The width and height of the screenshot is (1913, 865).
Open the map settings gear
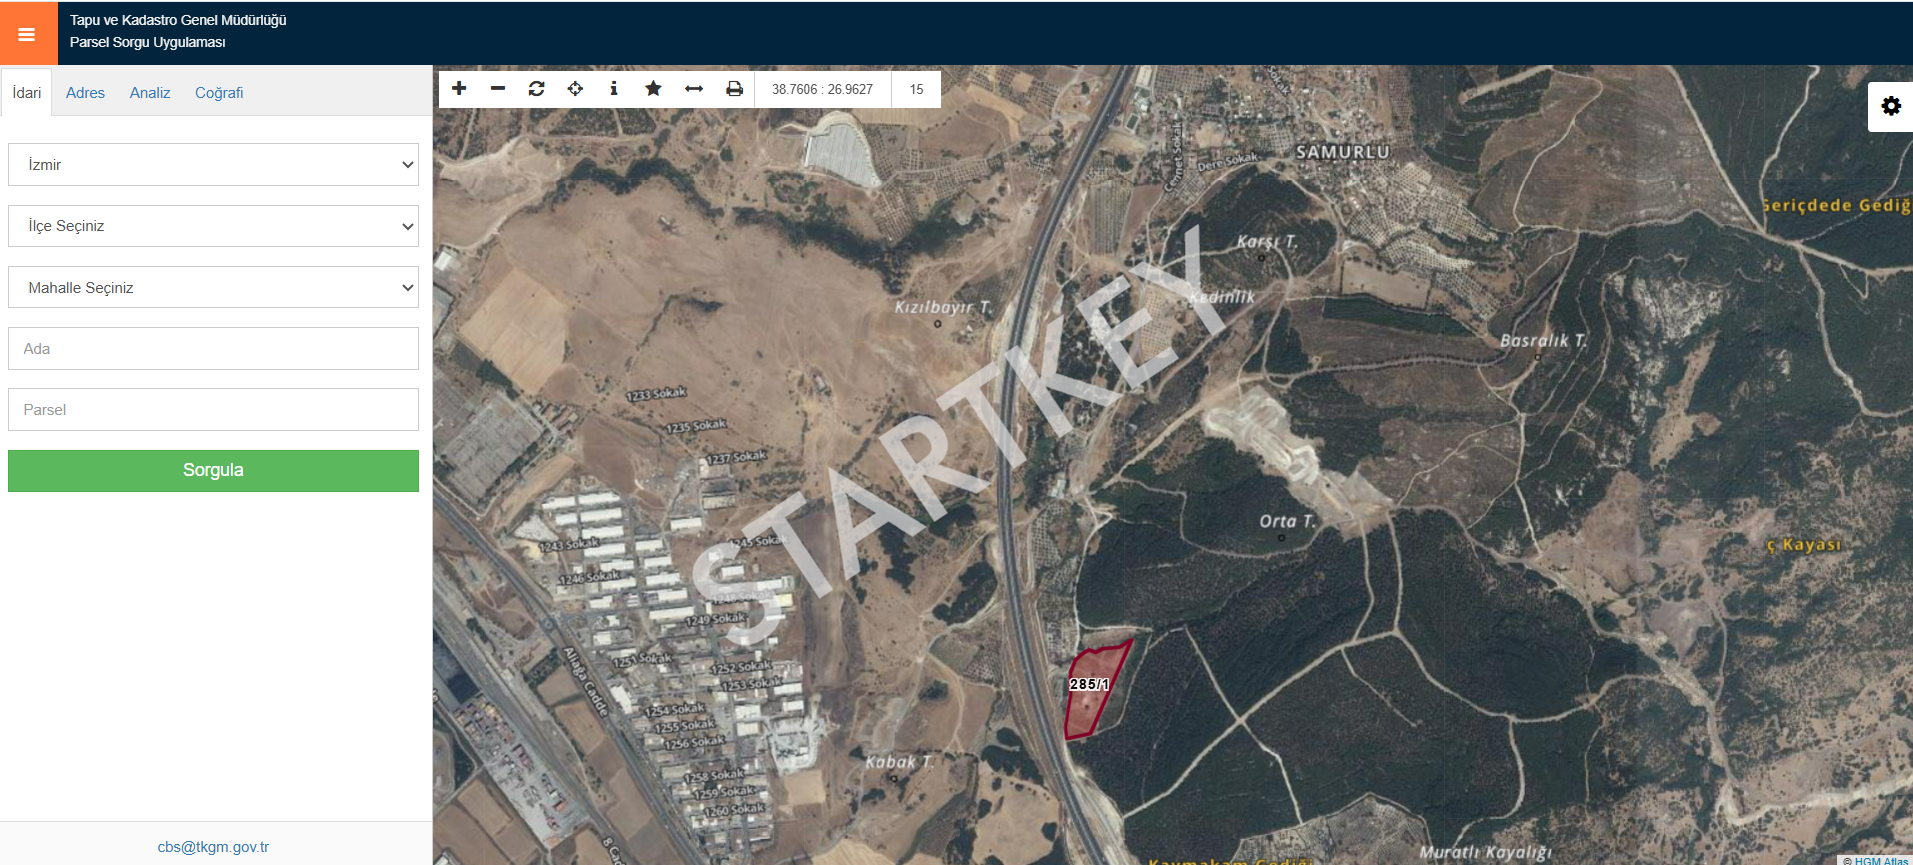point(1891,106)
